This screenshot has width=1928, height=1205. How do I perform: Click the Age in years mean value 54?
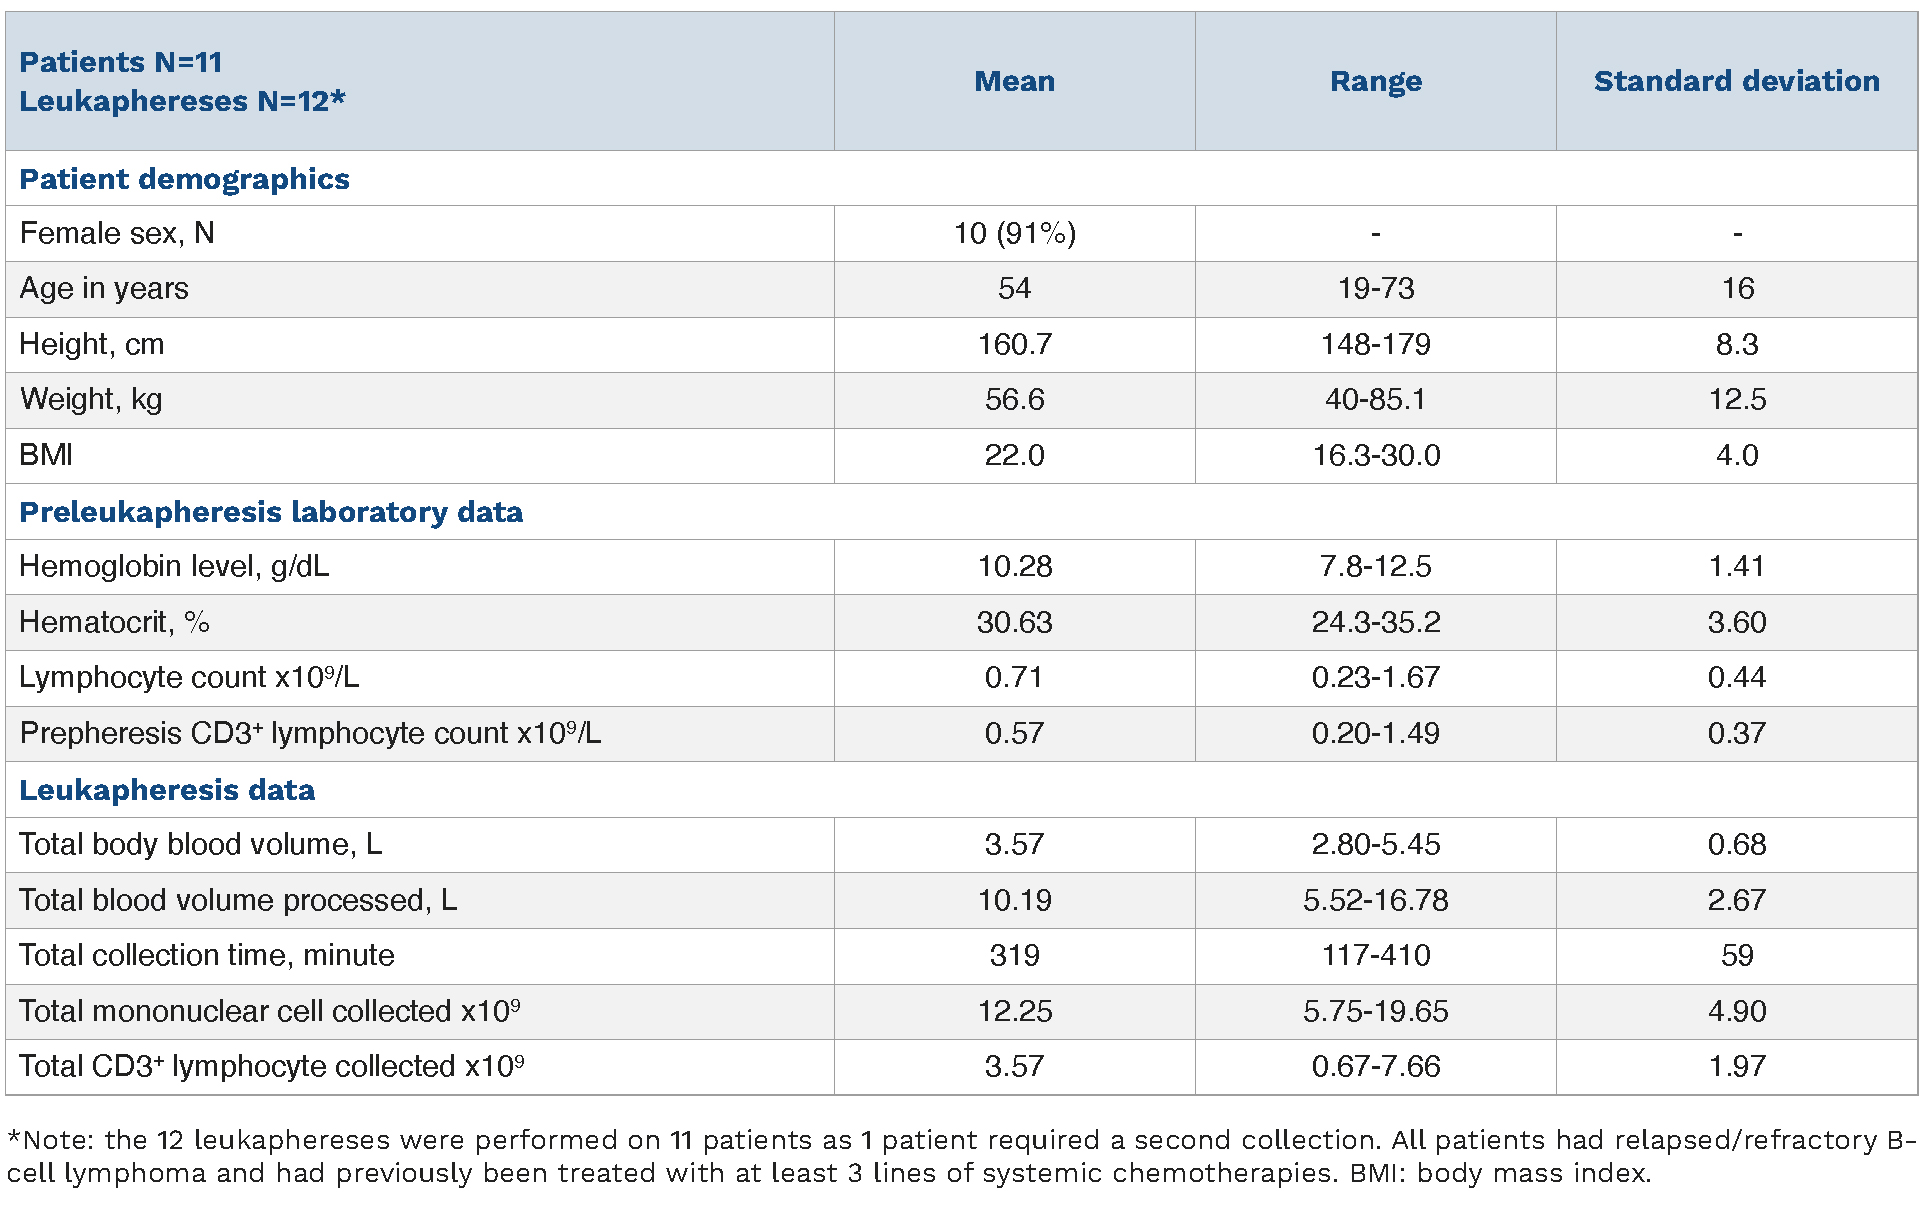coord(1014,289)
